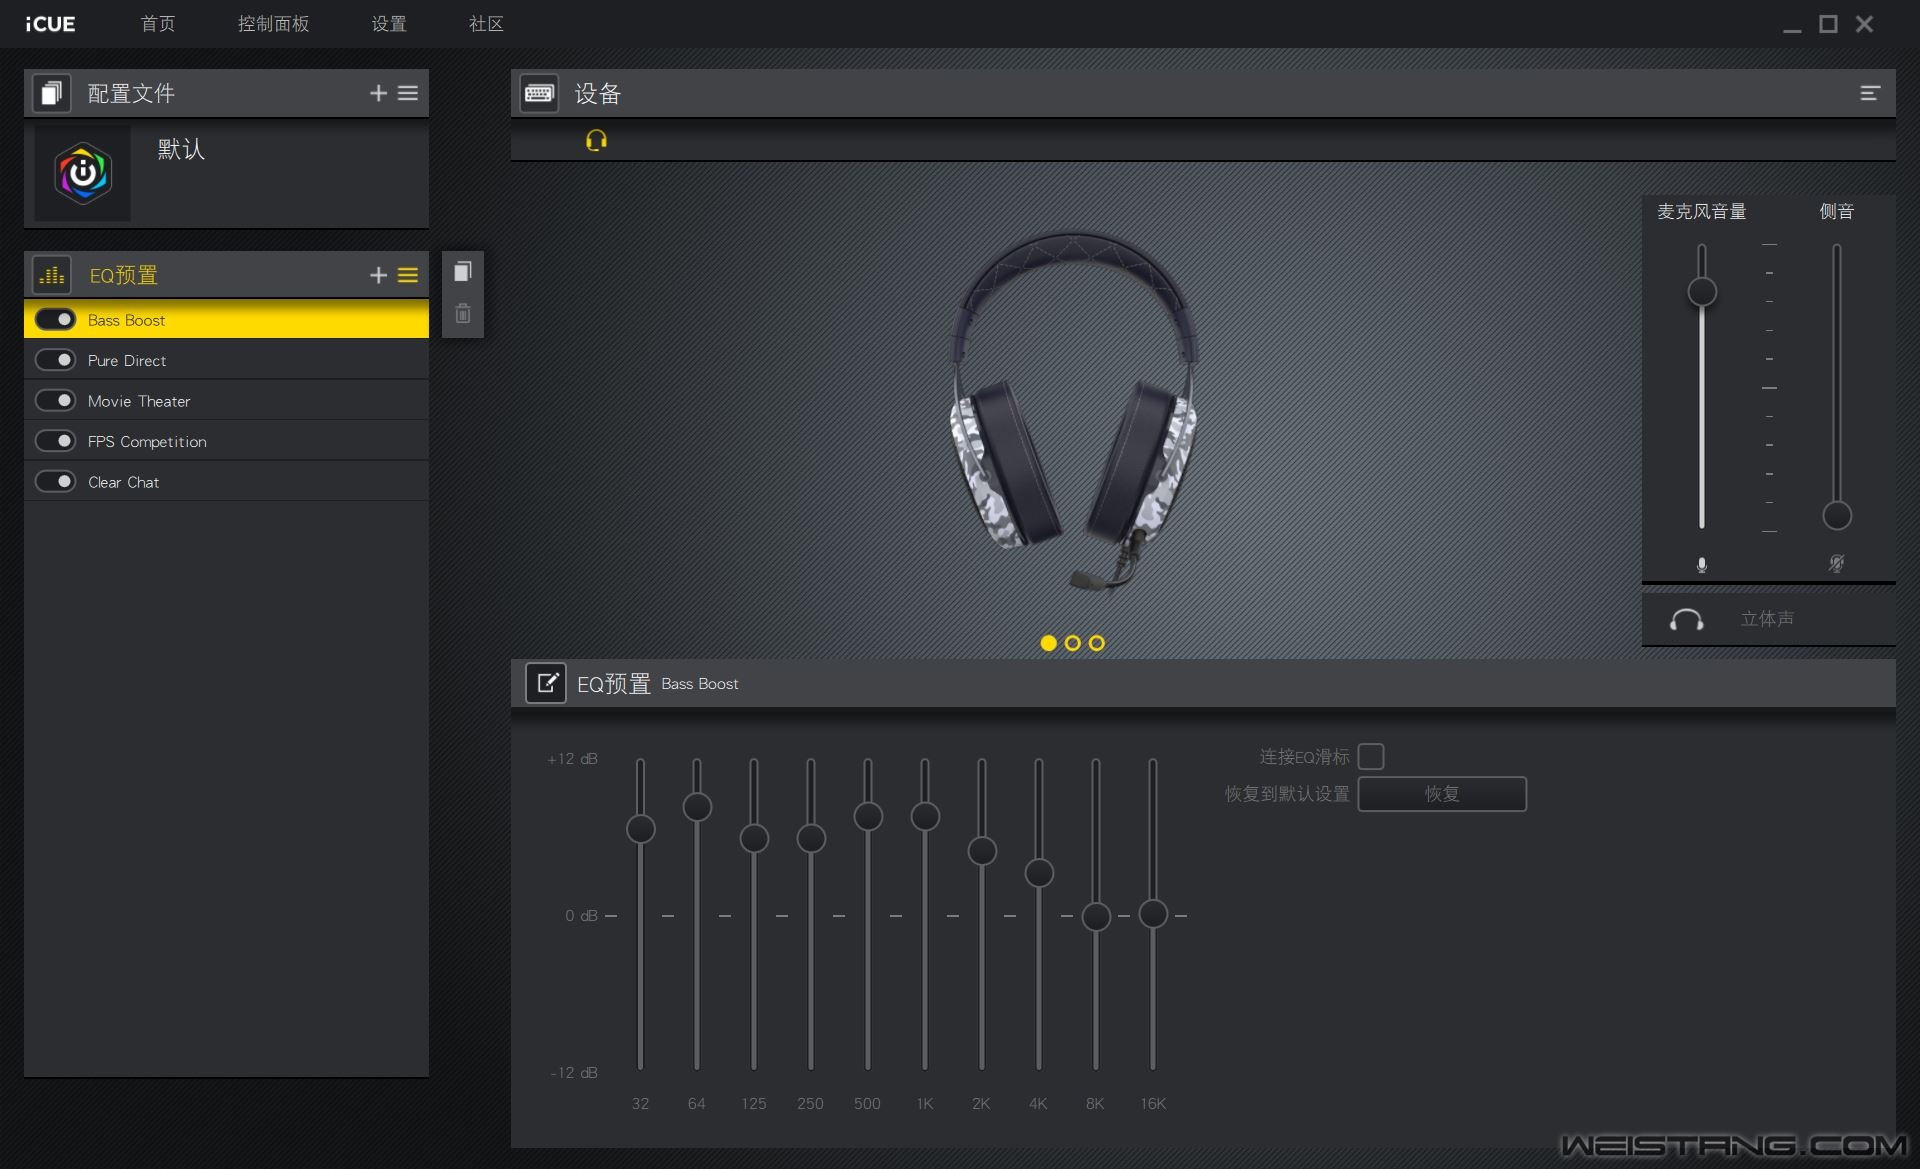Screen dimensions: 1920x1169
Task: Toggle the Clear Chat preset switch
Action: coord(56,481)
